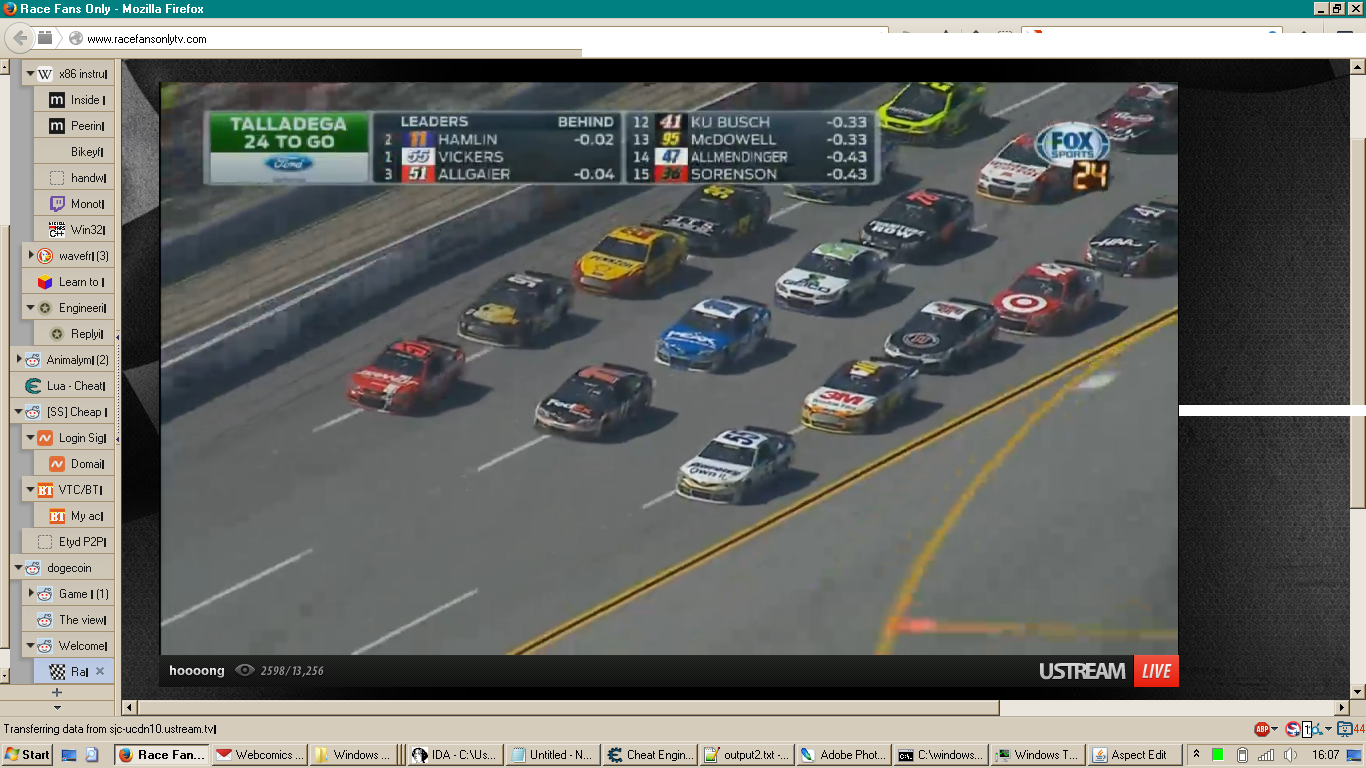Select the Lua - Cheat tab
This screenshot has width=1366, height=768.
point(64,386)
